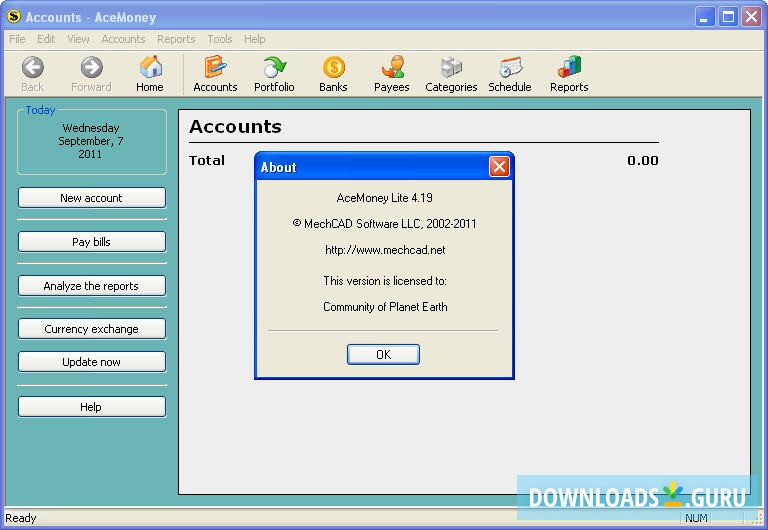Click the Back arrow toolbar icon
Screen dimensions: 768x530
tap(32, 68)
